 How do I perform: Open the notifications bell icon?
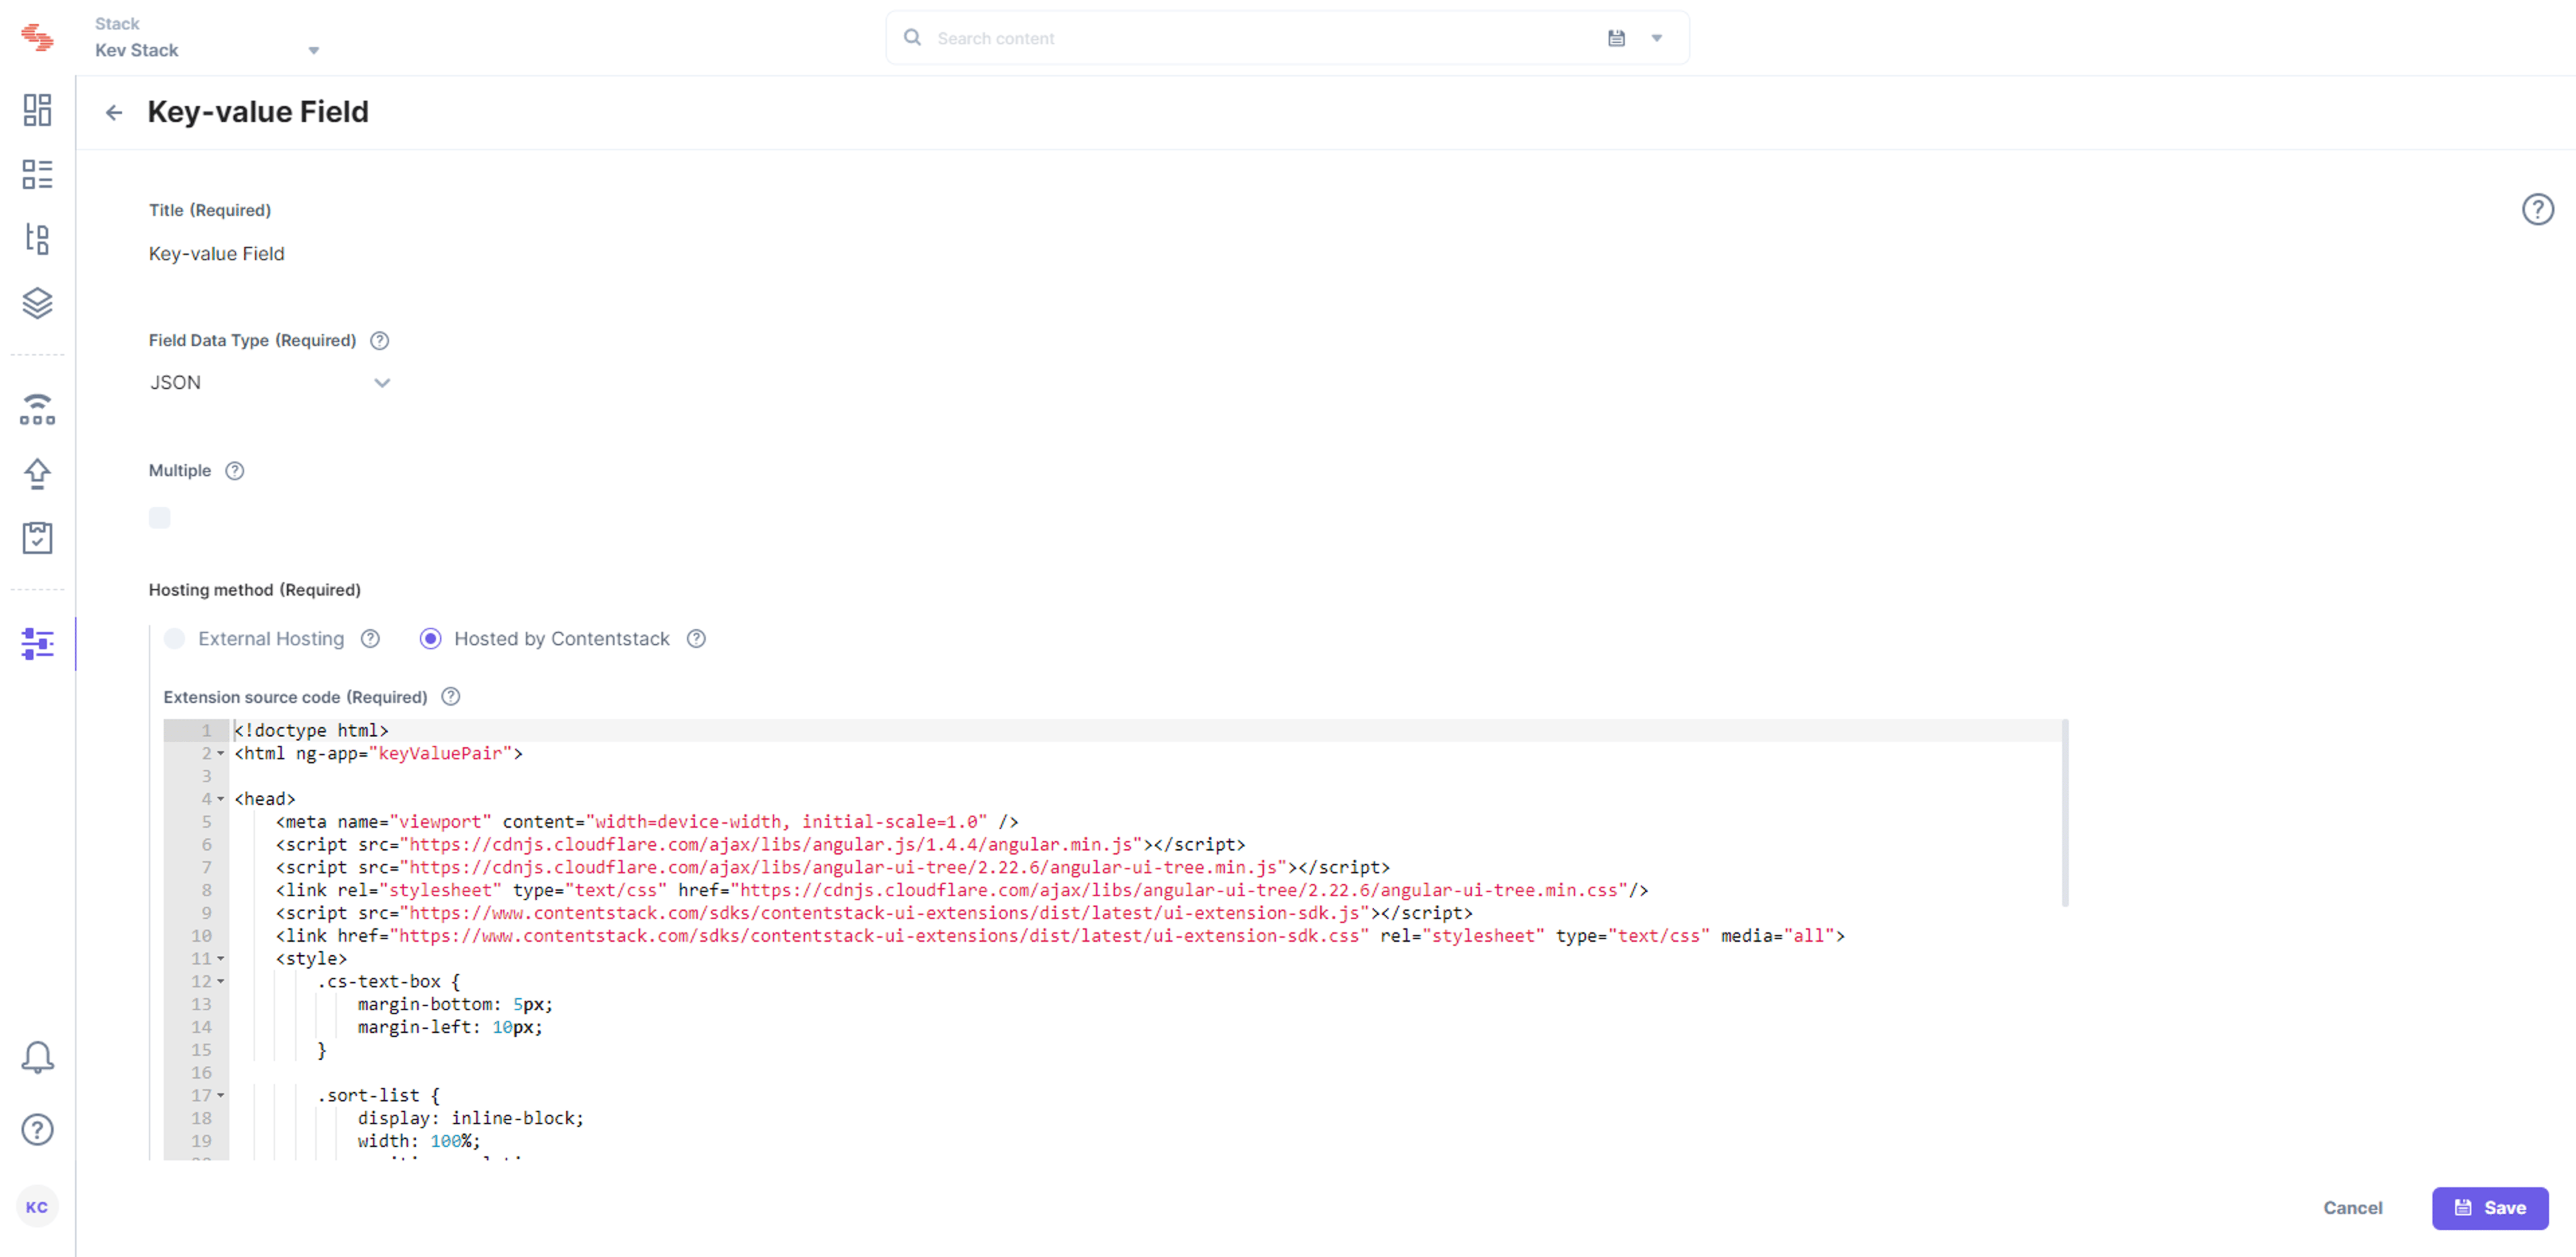click(x=37, y=1057)
